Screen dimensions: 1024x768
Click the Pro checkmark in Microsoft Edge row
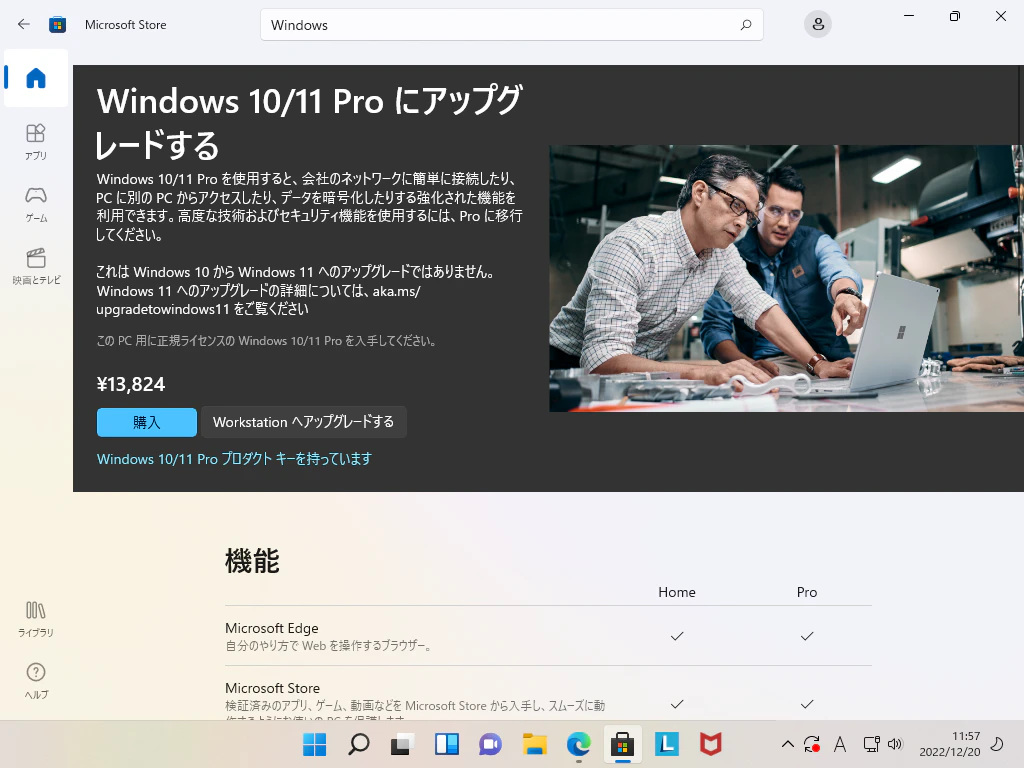tap(807, 636)
